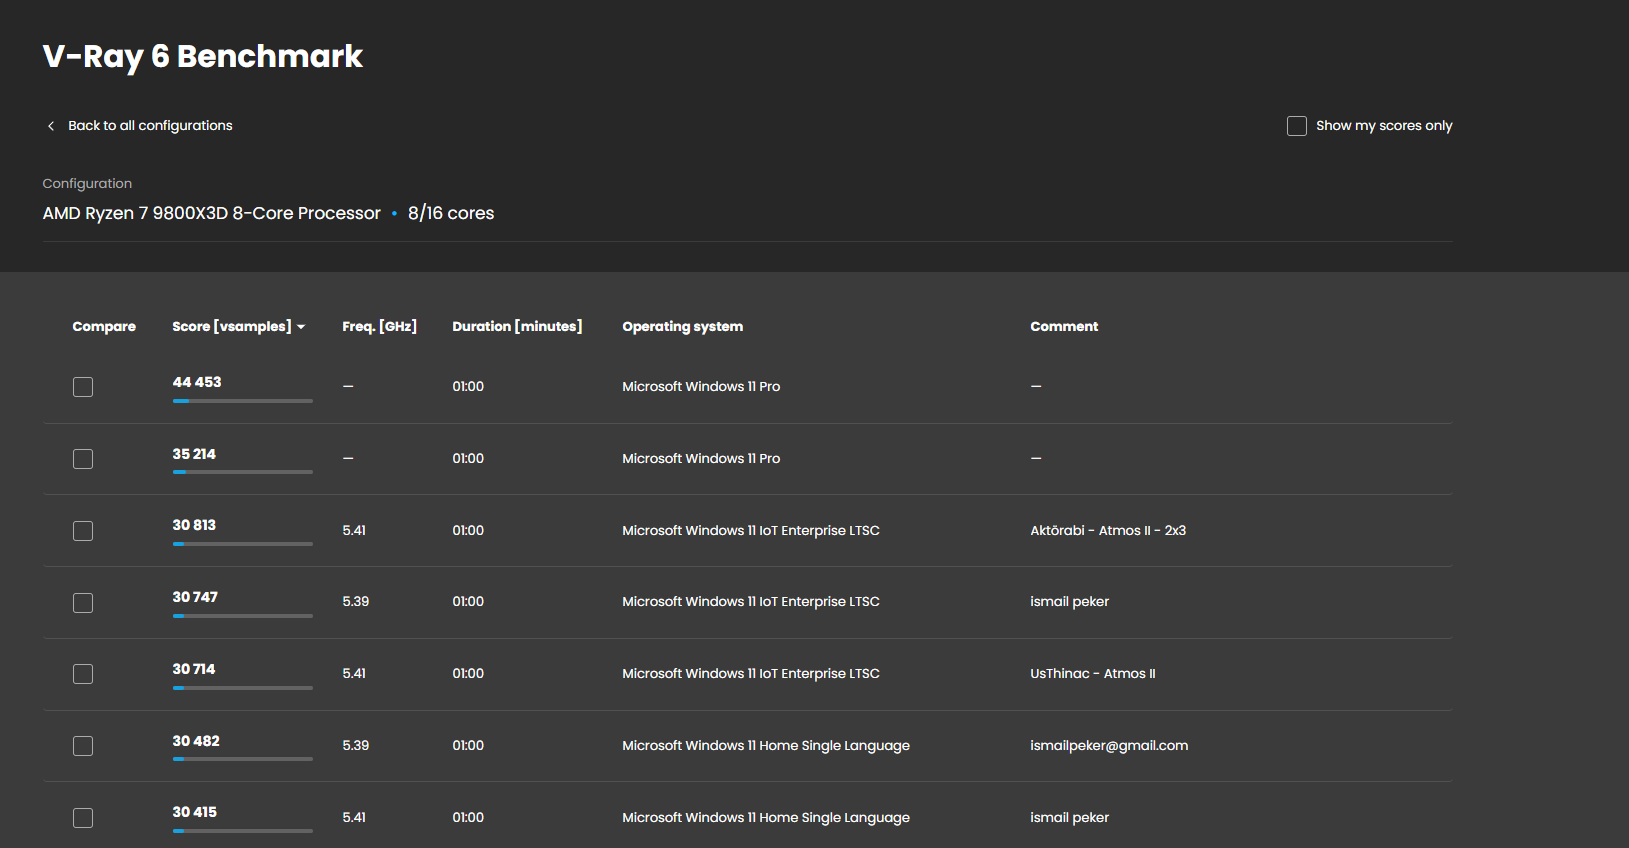Tick compare checkbox for score 44 453
Viewport: 1629px width, 848px height.
pyautogui.click(x=83, y=387)
